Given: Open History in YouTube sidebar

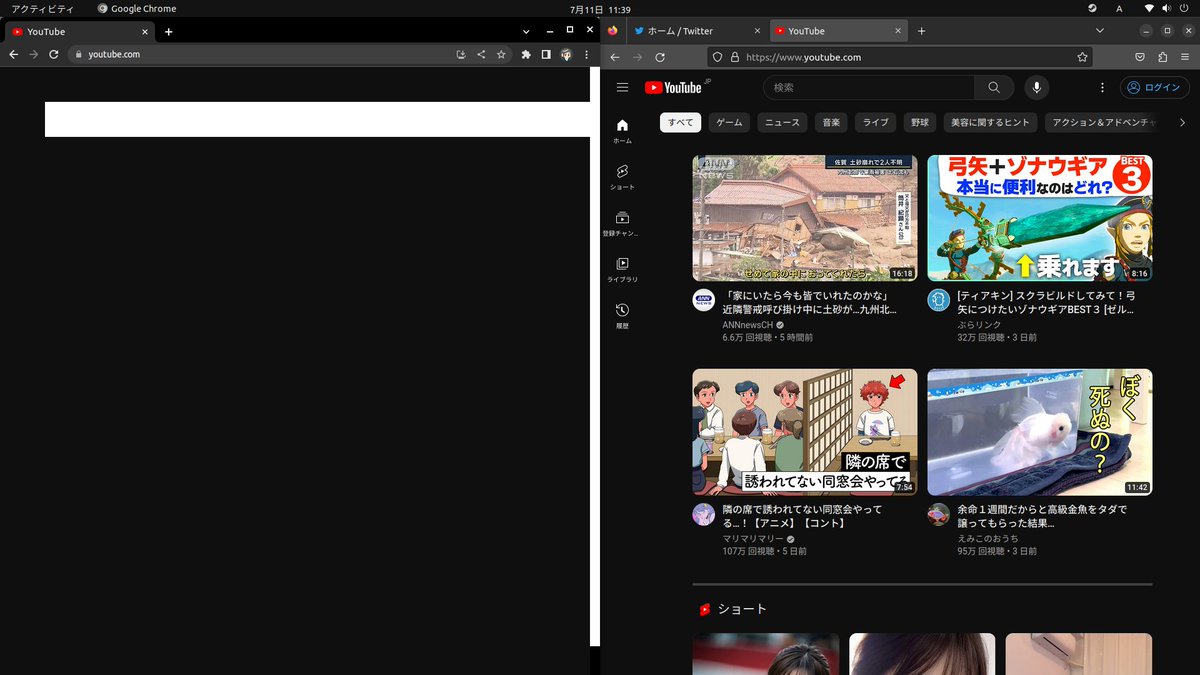Looking at the screenshot, I should 622,316.
